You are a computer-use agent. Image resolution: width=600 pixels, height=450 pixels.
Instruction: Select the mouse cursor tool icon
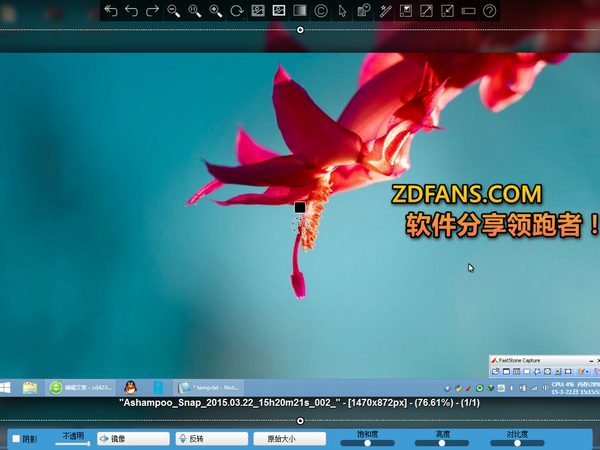342,11
